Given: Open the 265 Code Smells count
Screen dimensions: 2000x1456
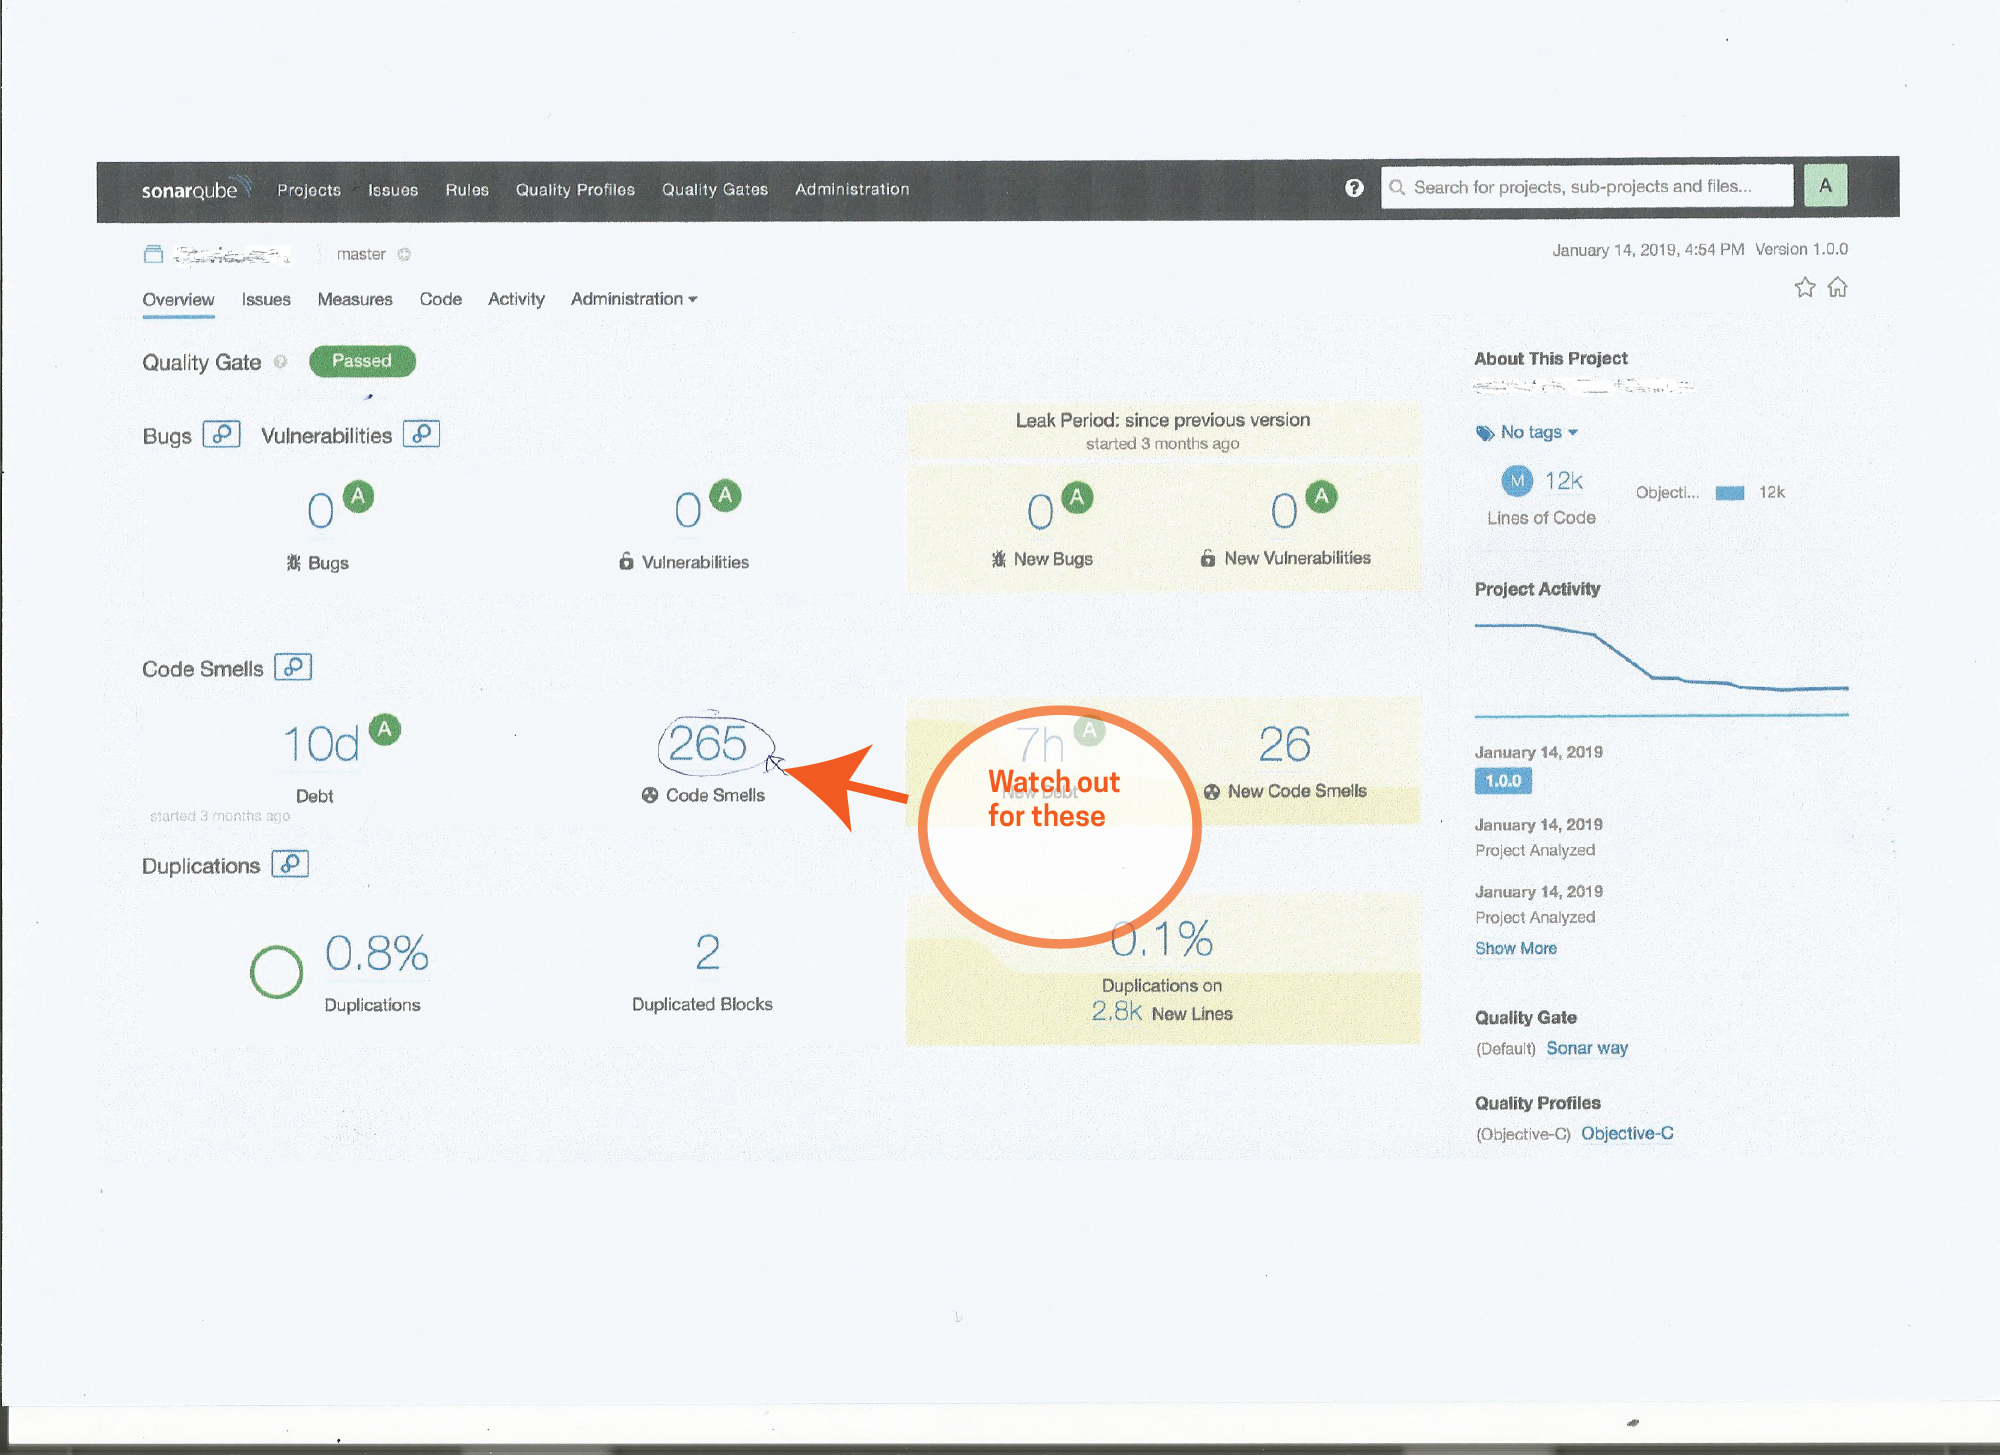Looking at the screenshot, I should click(708, 743).
